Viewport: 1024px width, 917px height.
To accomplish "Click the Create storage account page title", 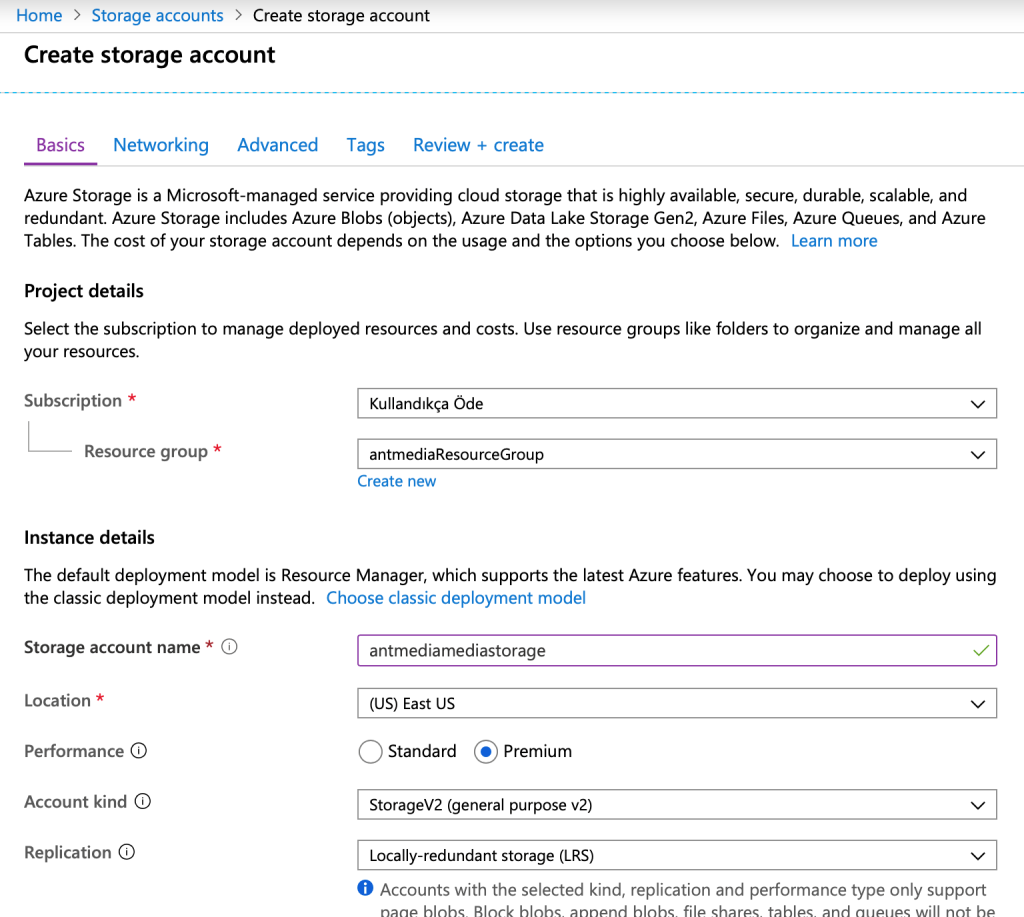I will [150, 55].
